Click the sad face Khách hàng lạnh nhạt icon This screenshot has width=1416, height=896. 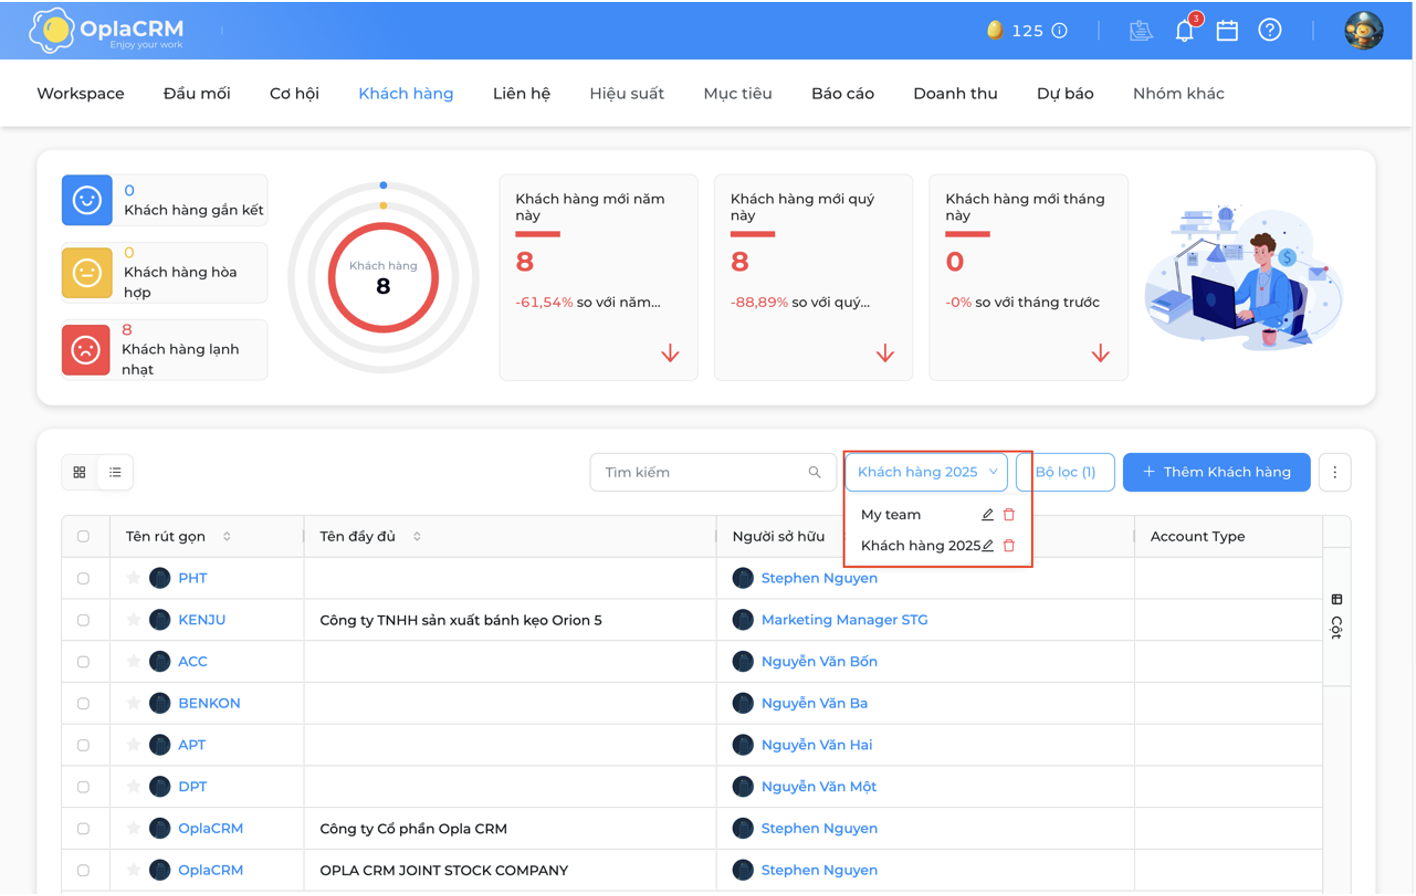[x=87, y=350]
